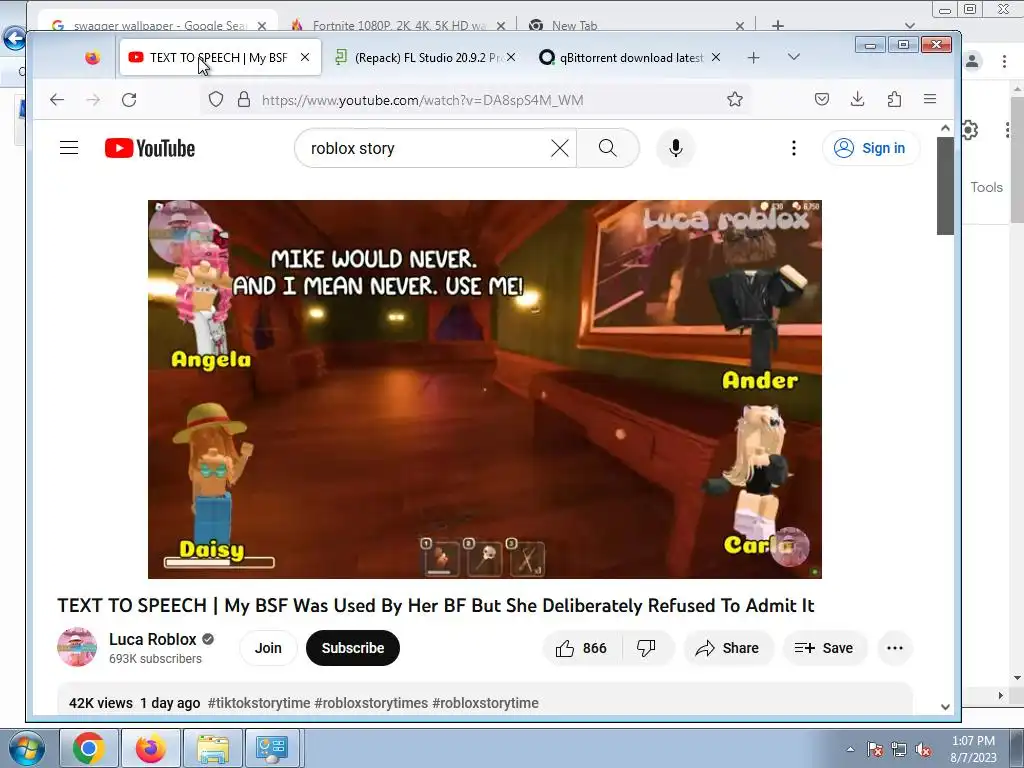The height and width of the screenshot is (768, 1024).
Task: Open Windows Start orb
Action: pos(26,748)
